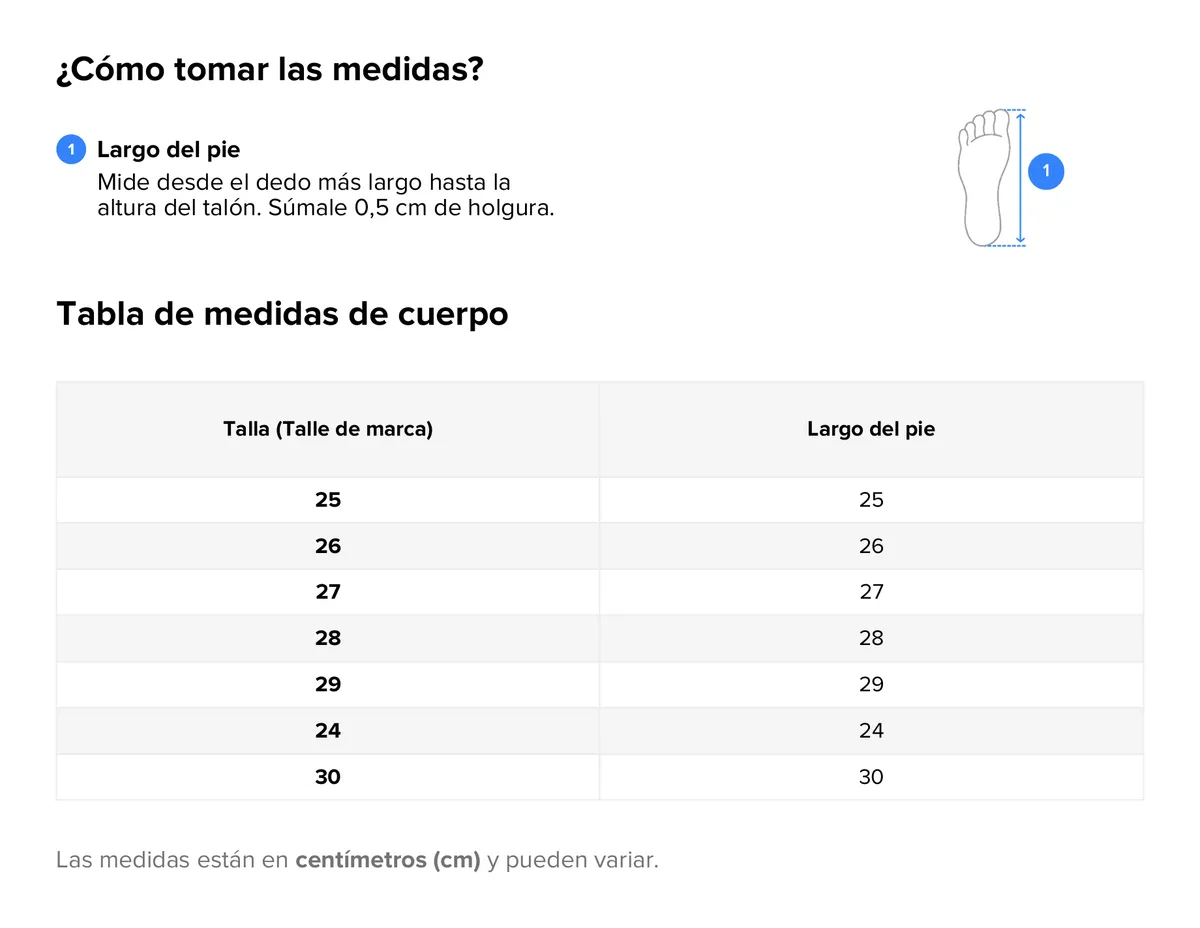Select size 25 in the Talla column

[x=328, y=500]
